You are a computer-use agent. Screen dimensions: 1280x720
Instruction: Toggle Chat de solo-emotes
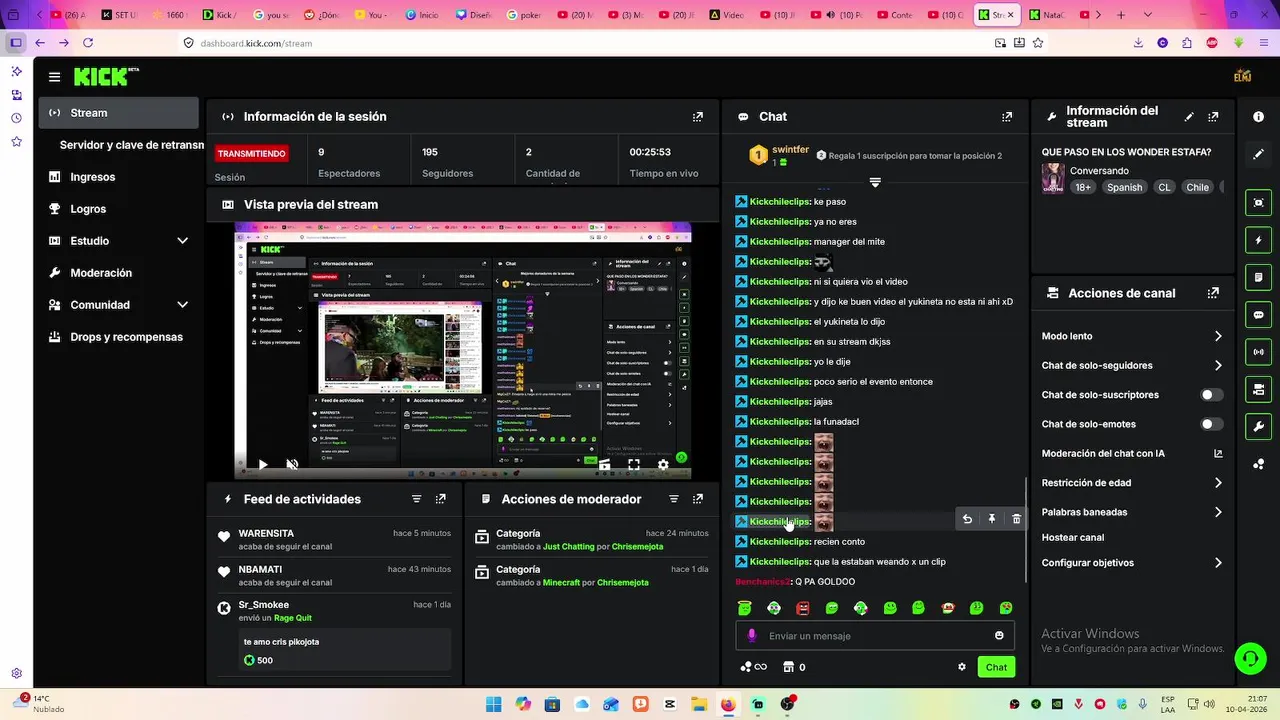(x=1211, y=424)
